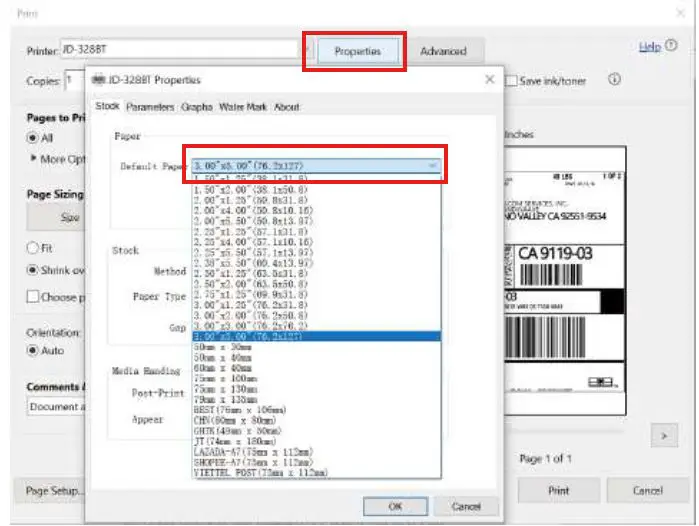
Task: Select 2.00"x1.25" paper size option
Action: click(317, 200)
